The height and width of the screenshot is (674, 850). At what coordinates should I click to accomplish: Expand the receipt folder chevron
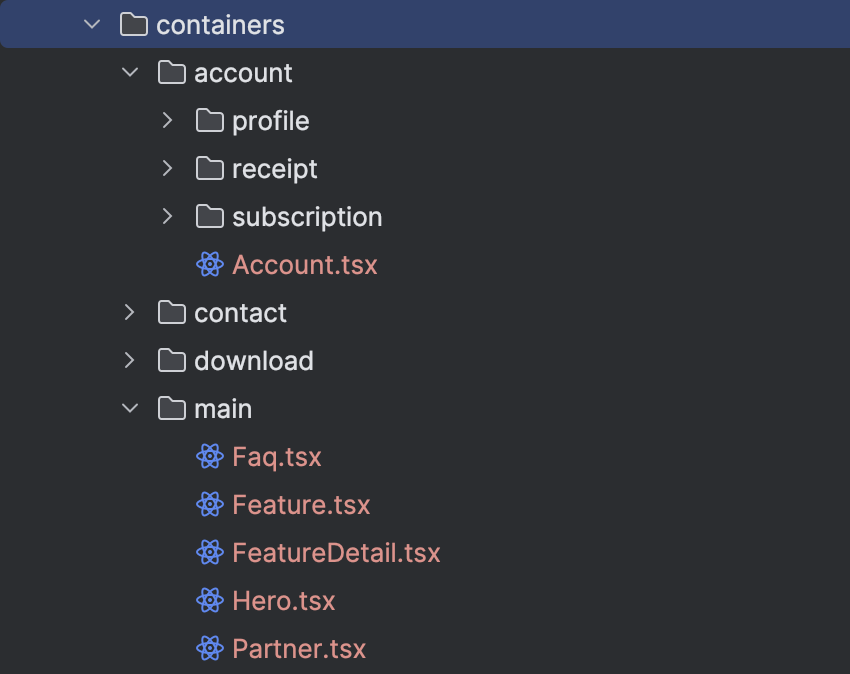click(168, 169)
